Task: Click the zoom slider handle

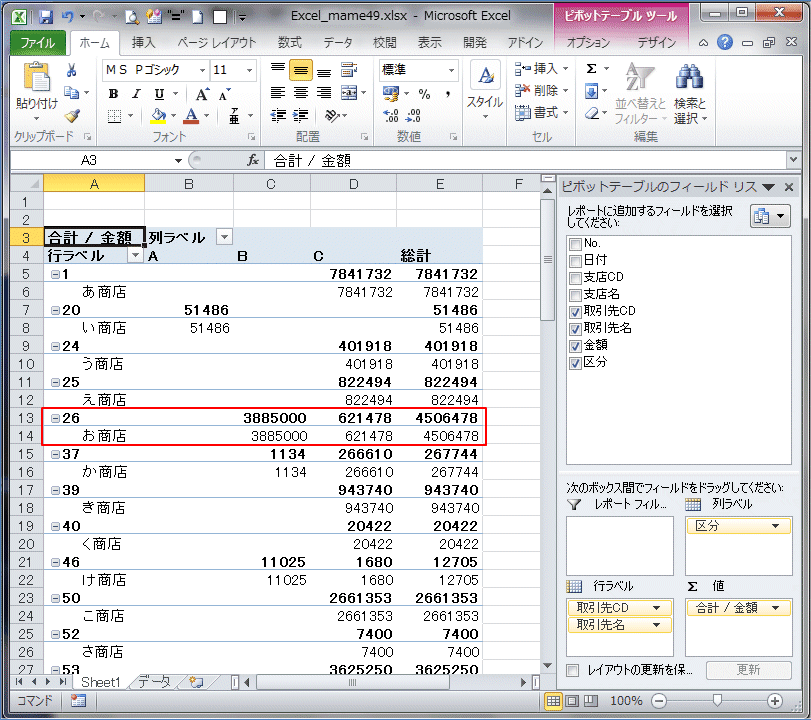Action: tap(717, 701)
